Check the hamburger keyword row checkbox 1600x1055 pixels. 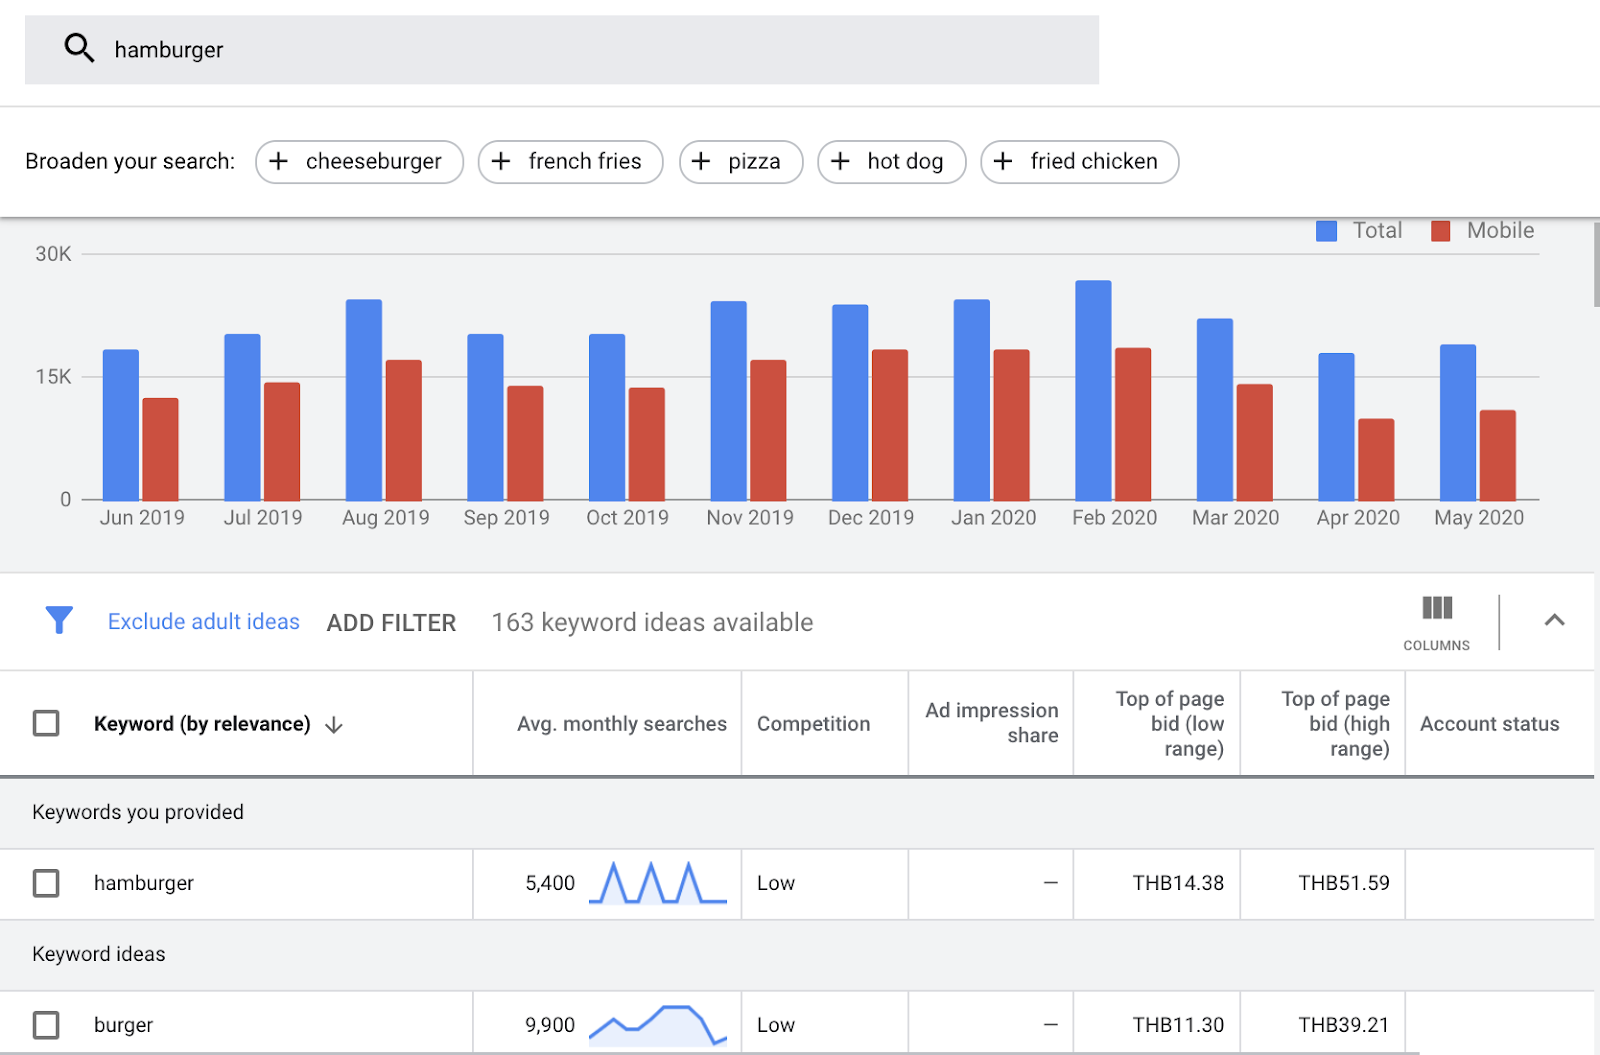point(46,883)
